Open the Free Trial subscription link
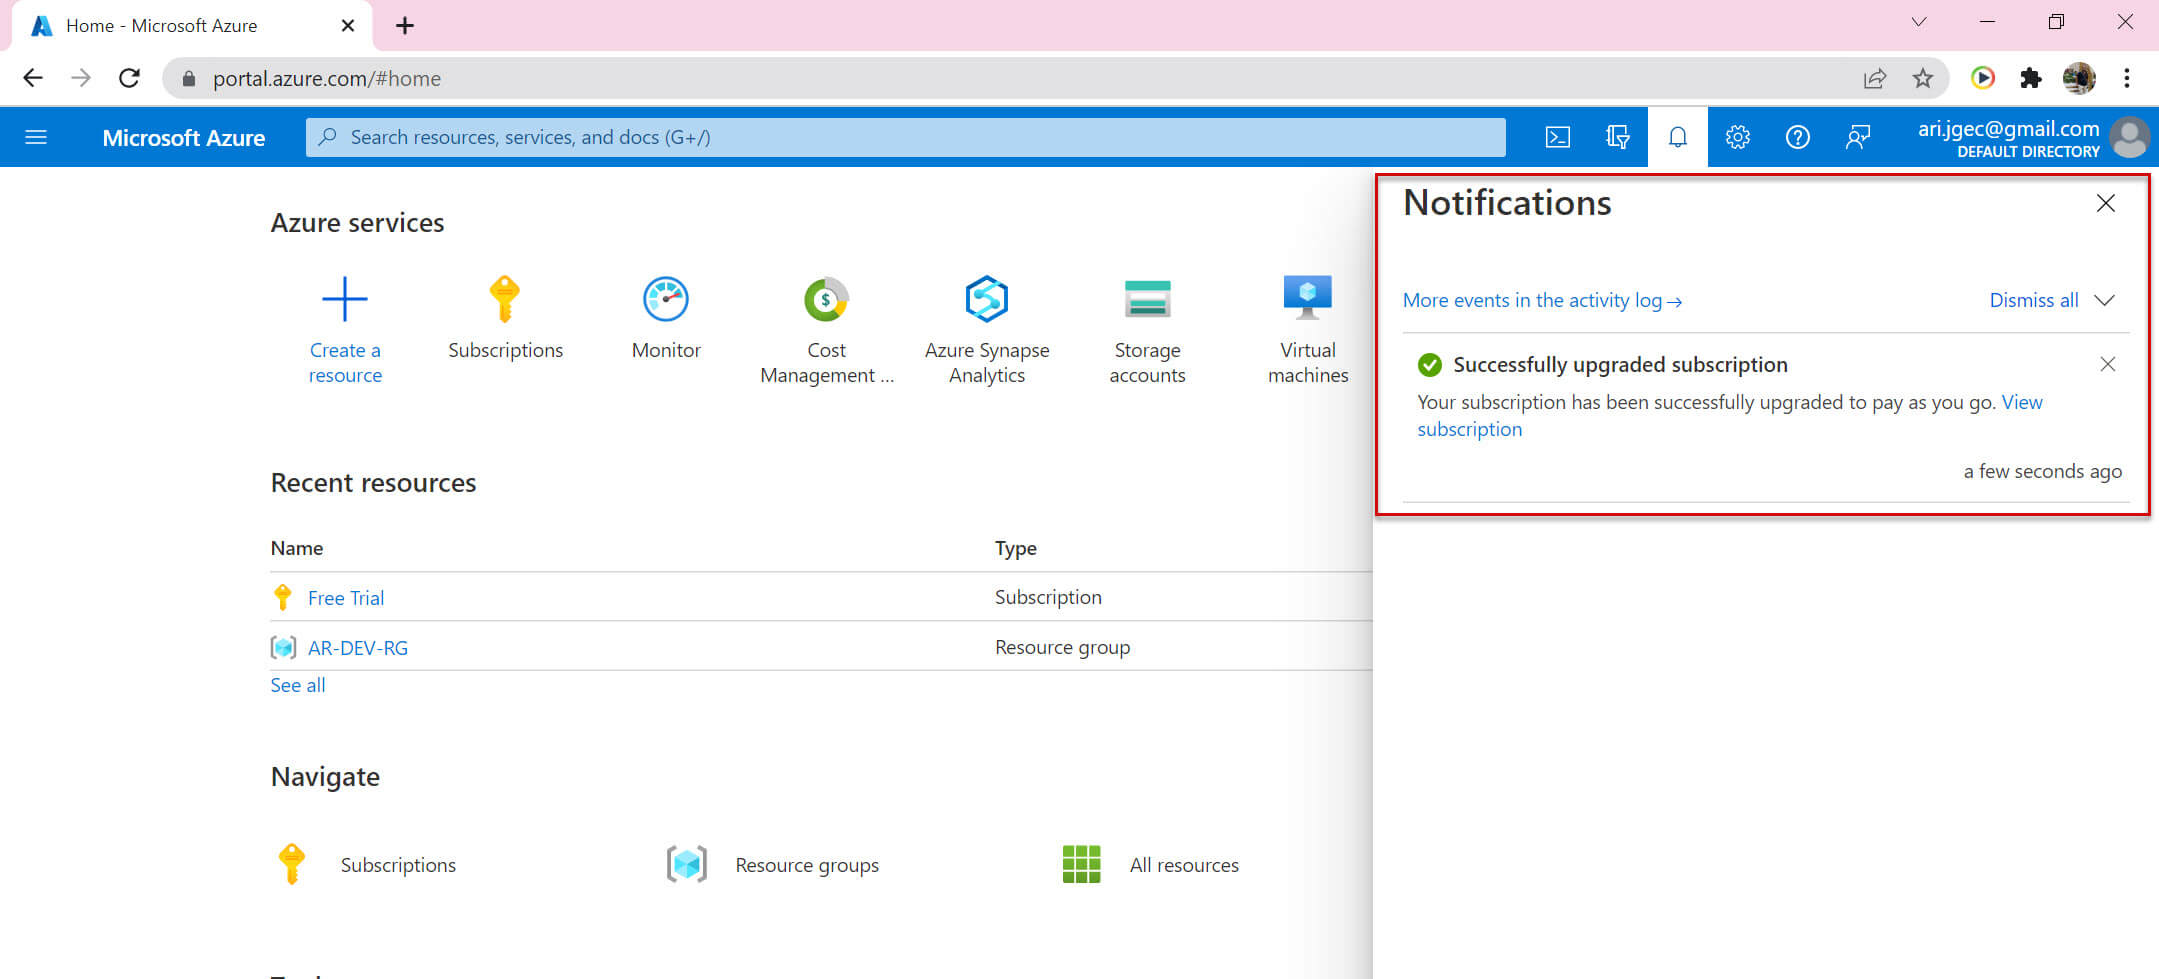This screenshot has height=979, width=2159. coord(346,598)
